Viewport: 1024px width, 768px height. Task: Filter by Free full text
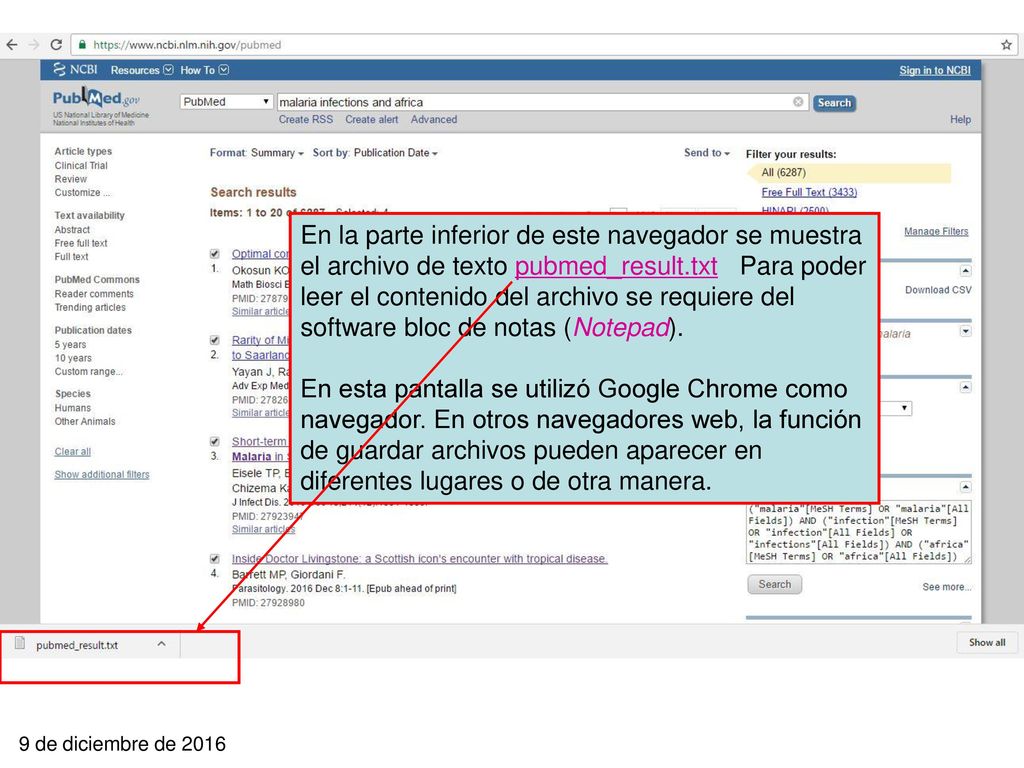click(x=81, y=243)
